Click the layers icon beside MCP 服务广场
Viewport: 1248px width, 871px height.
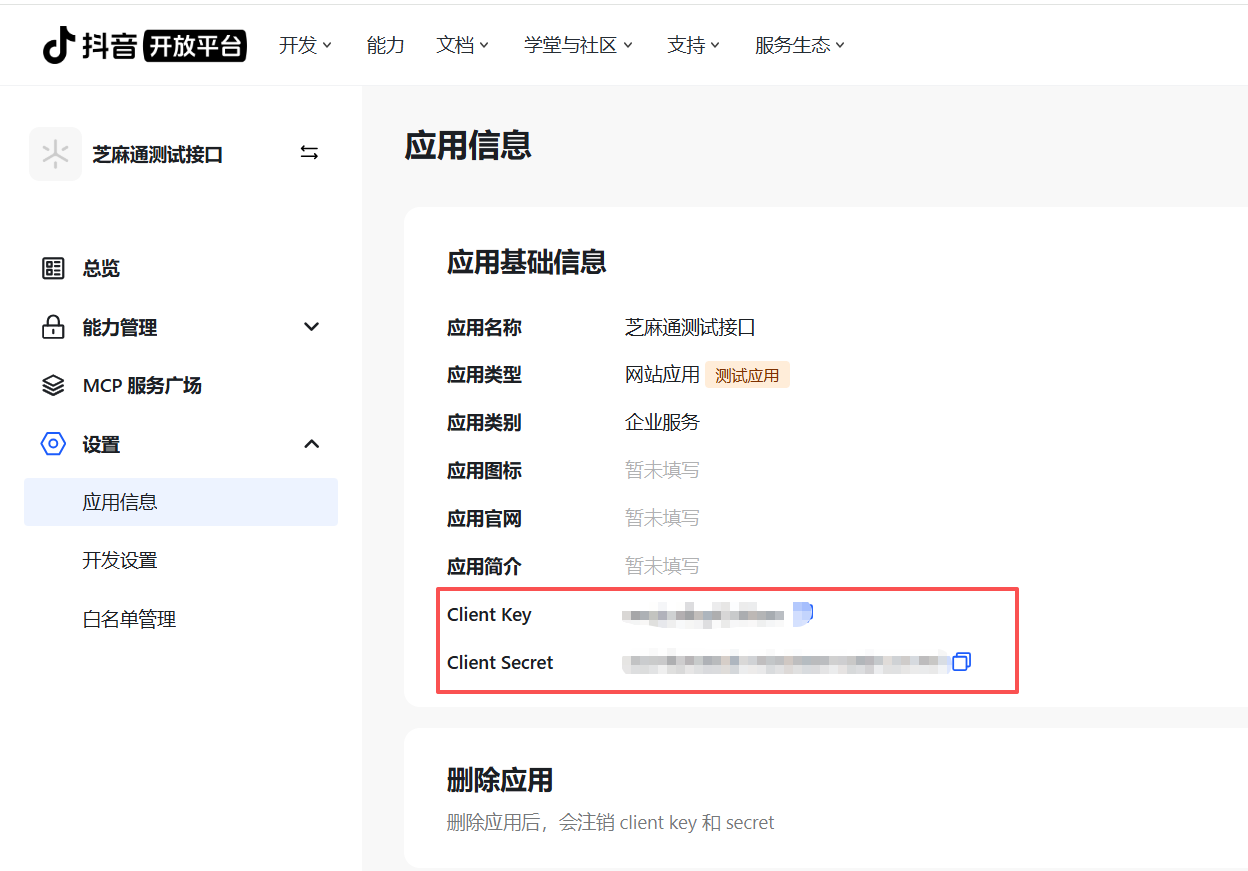coord(53,386)
